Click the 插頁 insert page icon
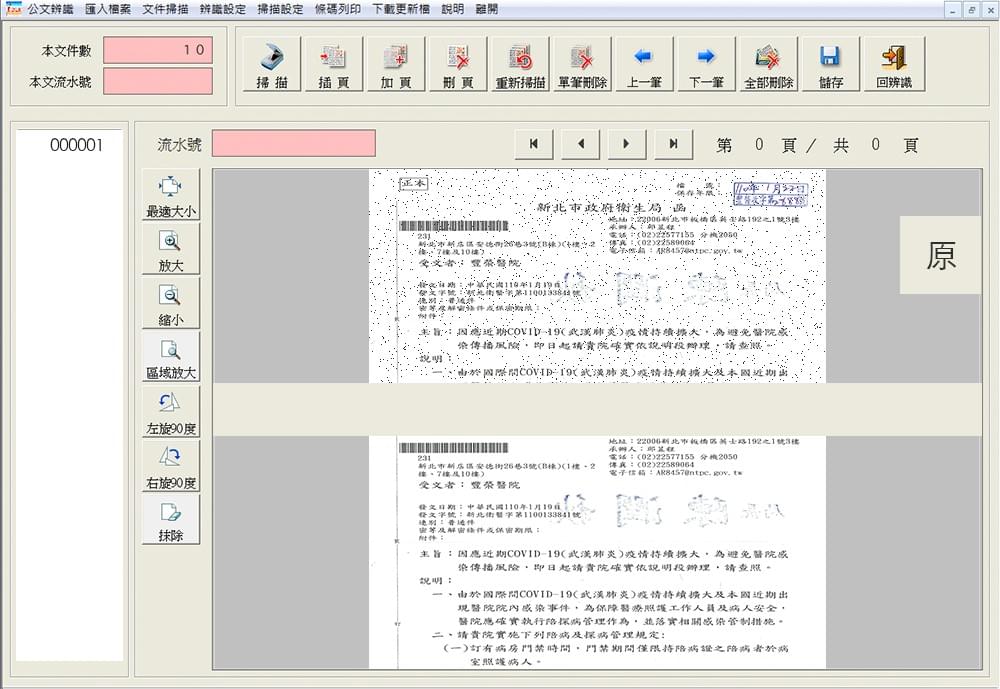 point(333,65)
